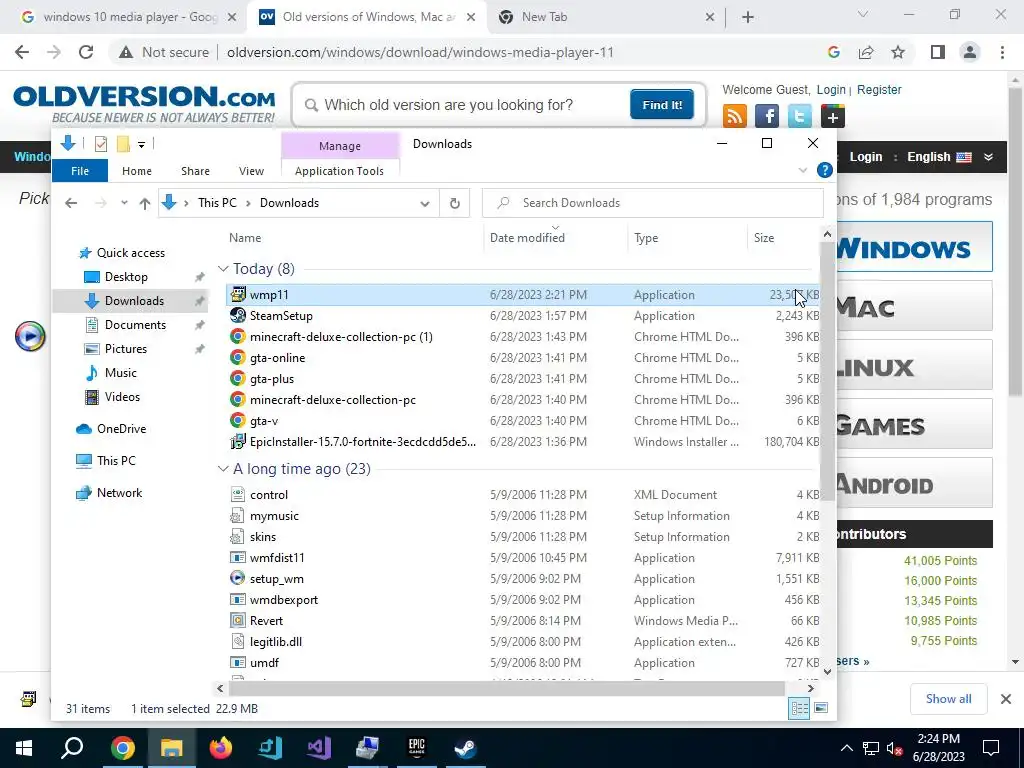Image resolution: width=1024 pixels, height=768 pixels.
Task: Click the Search Downloads field
Action: (652, 203)
